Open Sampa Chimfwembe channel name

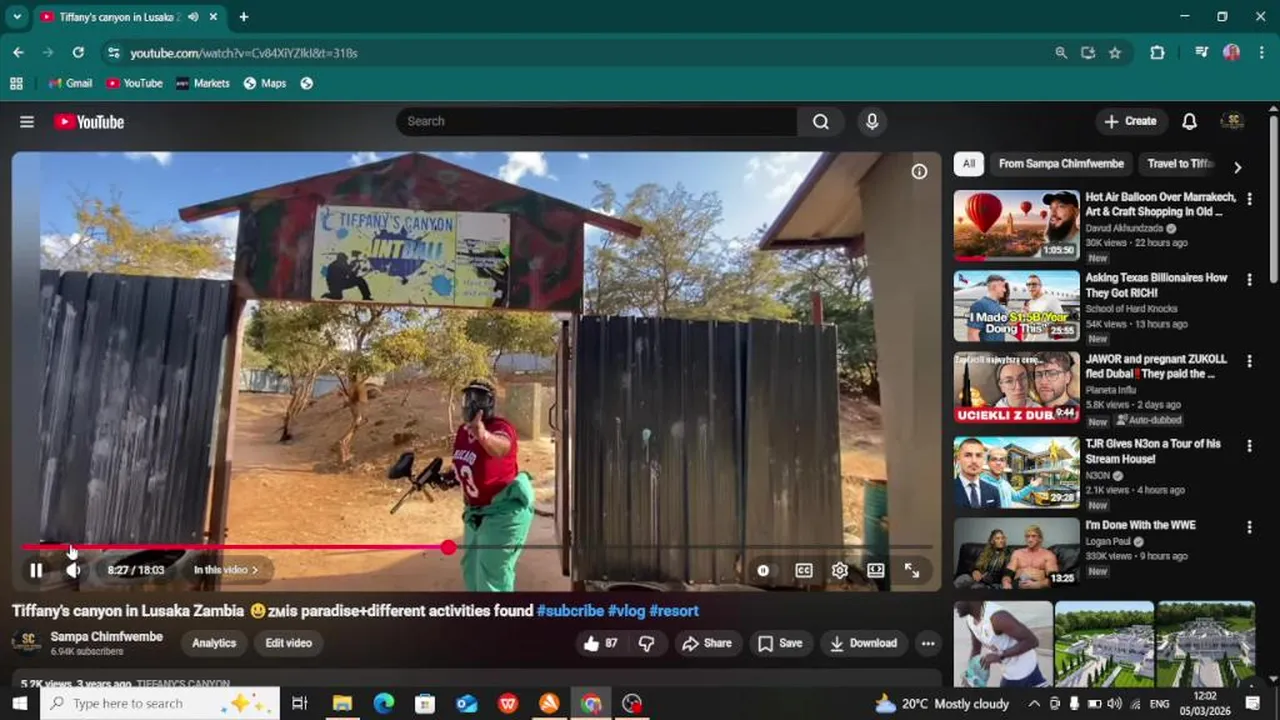coord(106,637)
